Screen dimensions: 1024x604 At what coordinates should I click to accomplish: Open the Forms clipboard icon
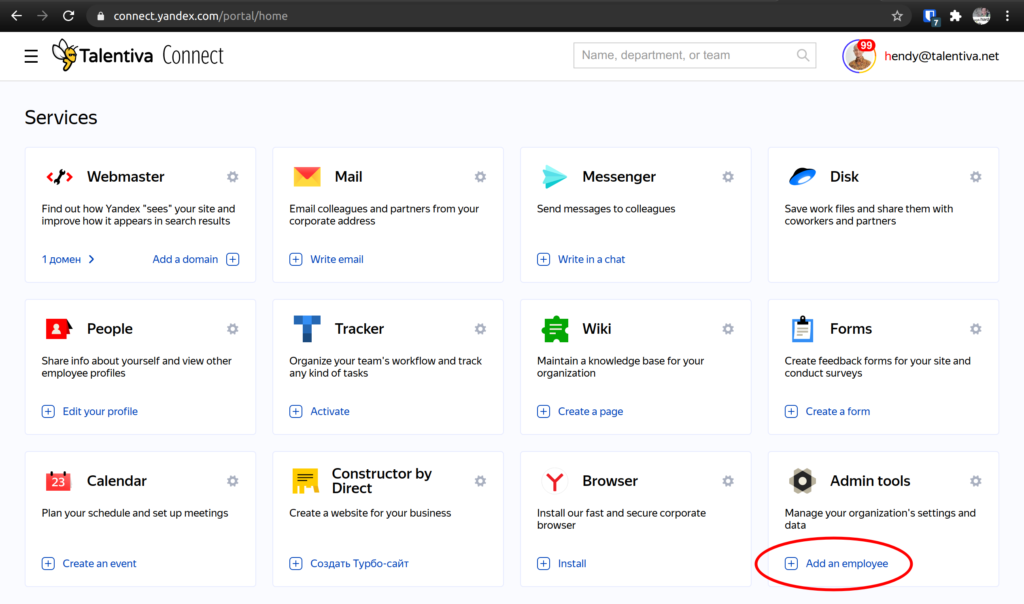[802, 328]
